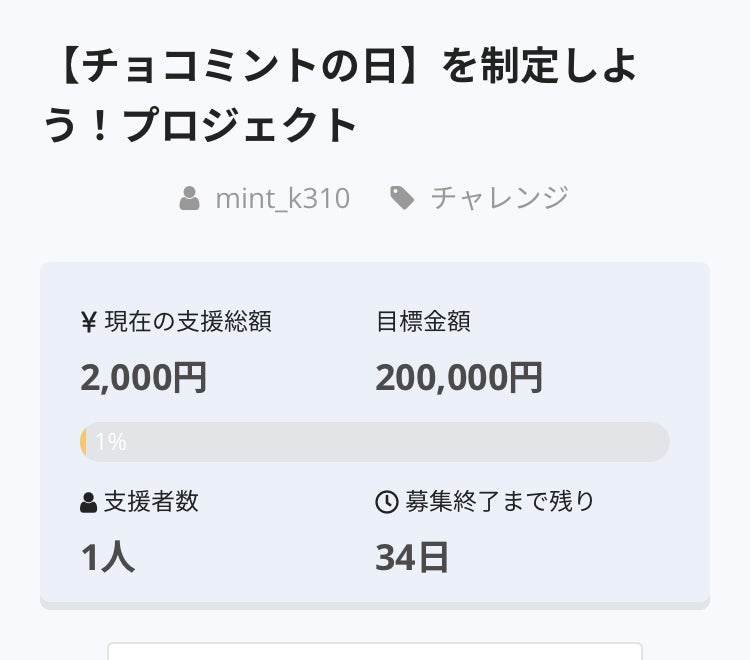Open the mint_k310 author profile link
This screenshot has width=750, height=660.
282,198
